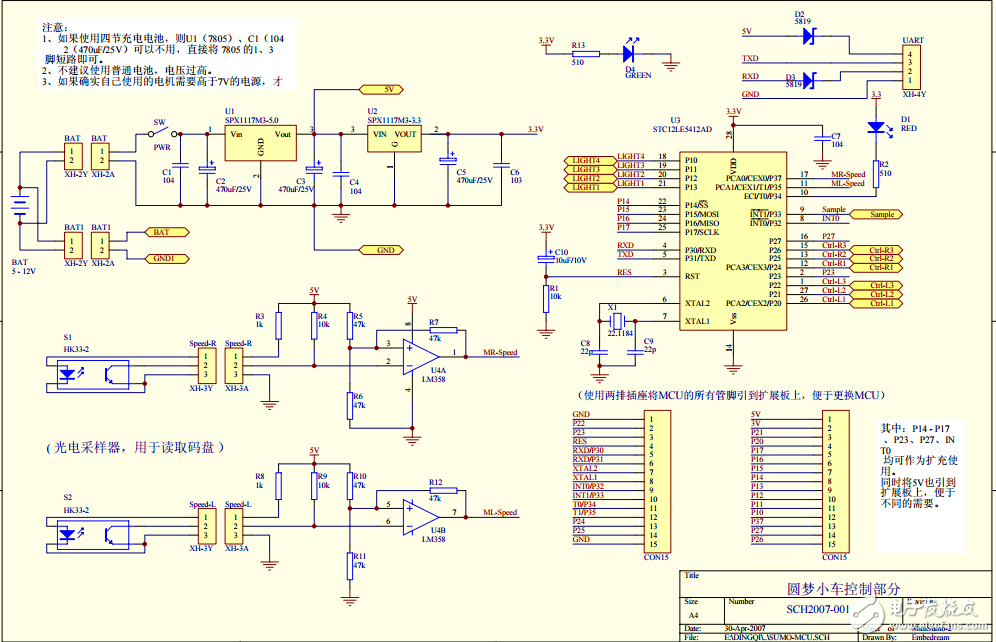Click the D3 5819 diode symbol

coord(809,79)
